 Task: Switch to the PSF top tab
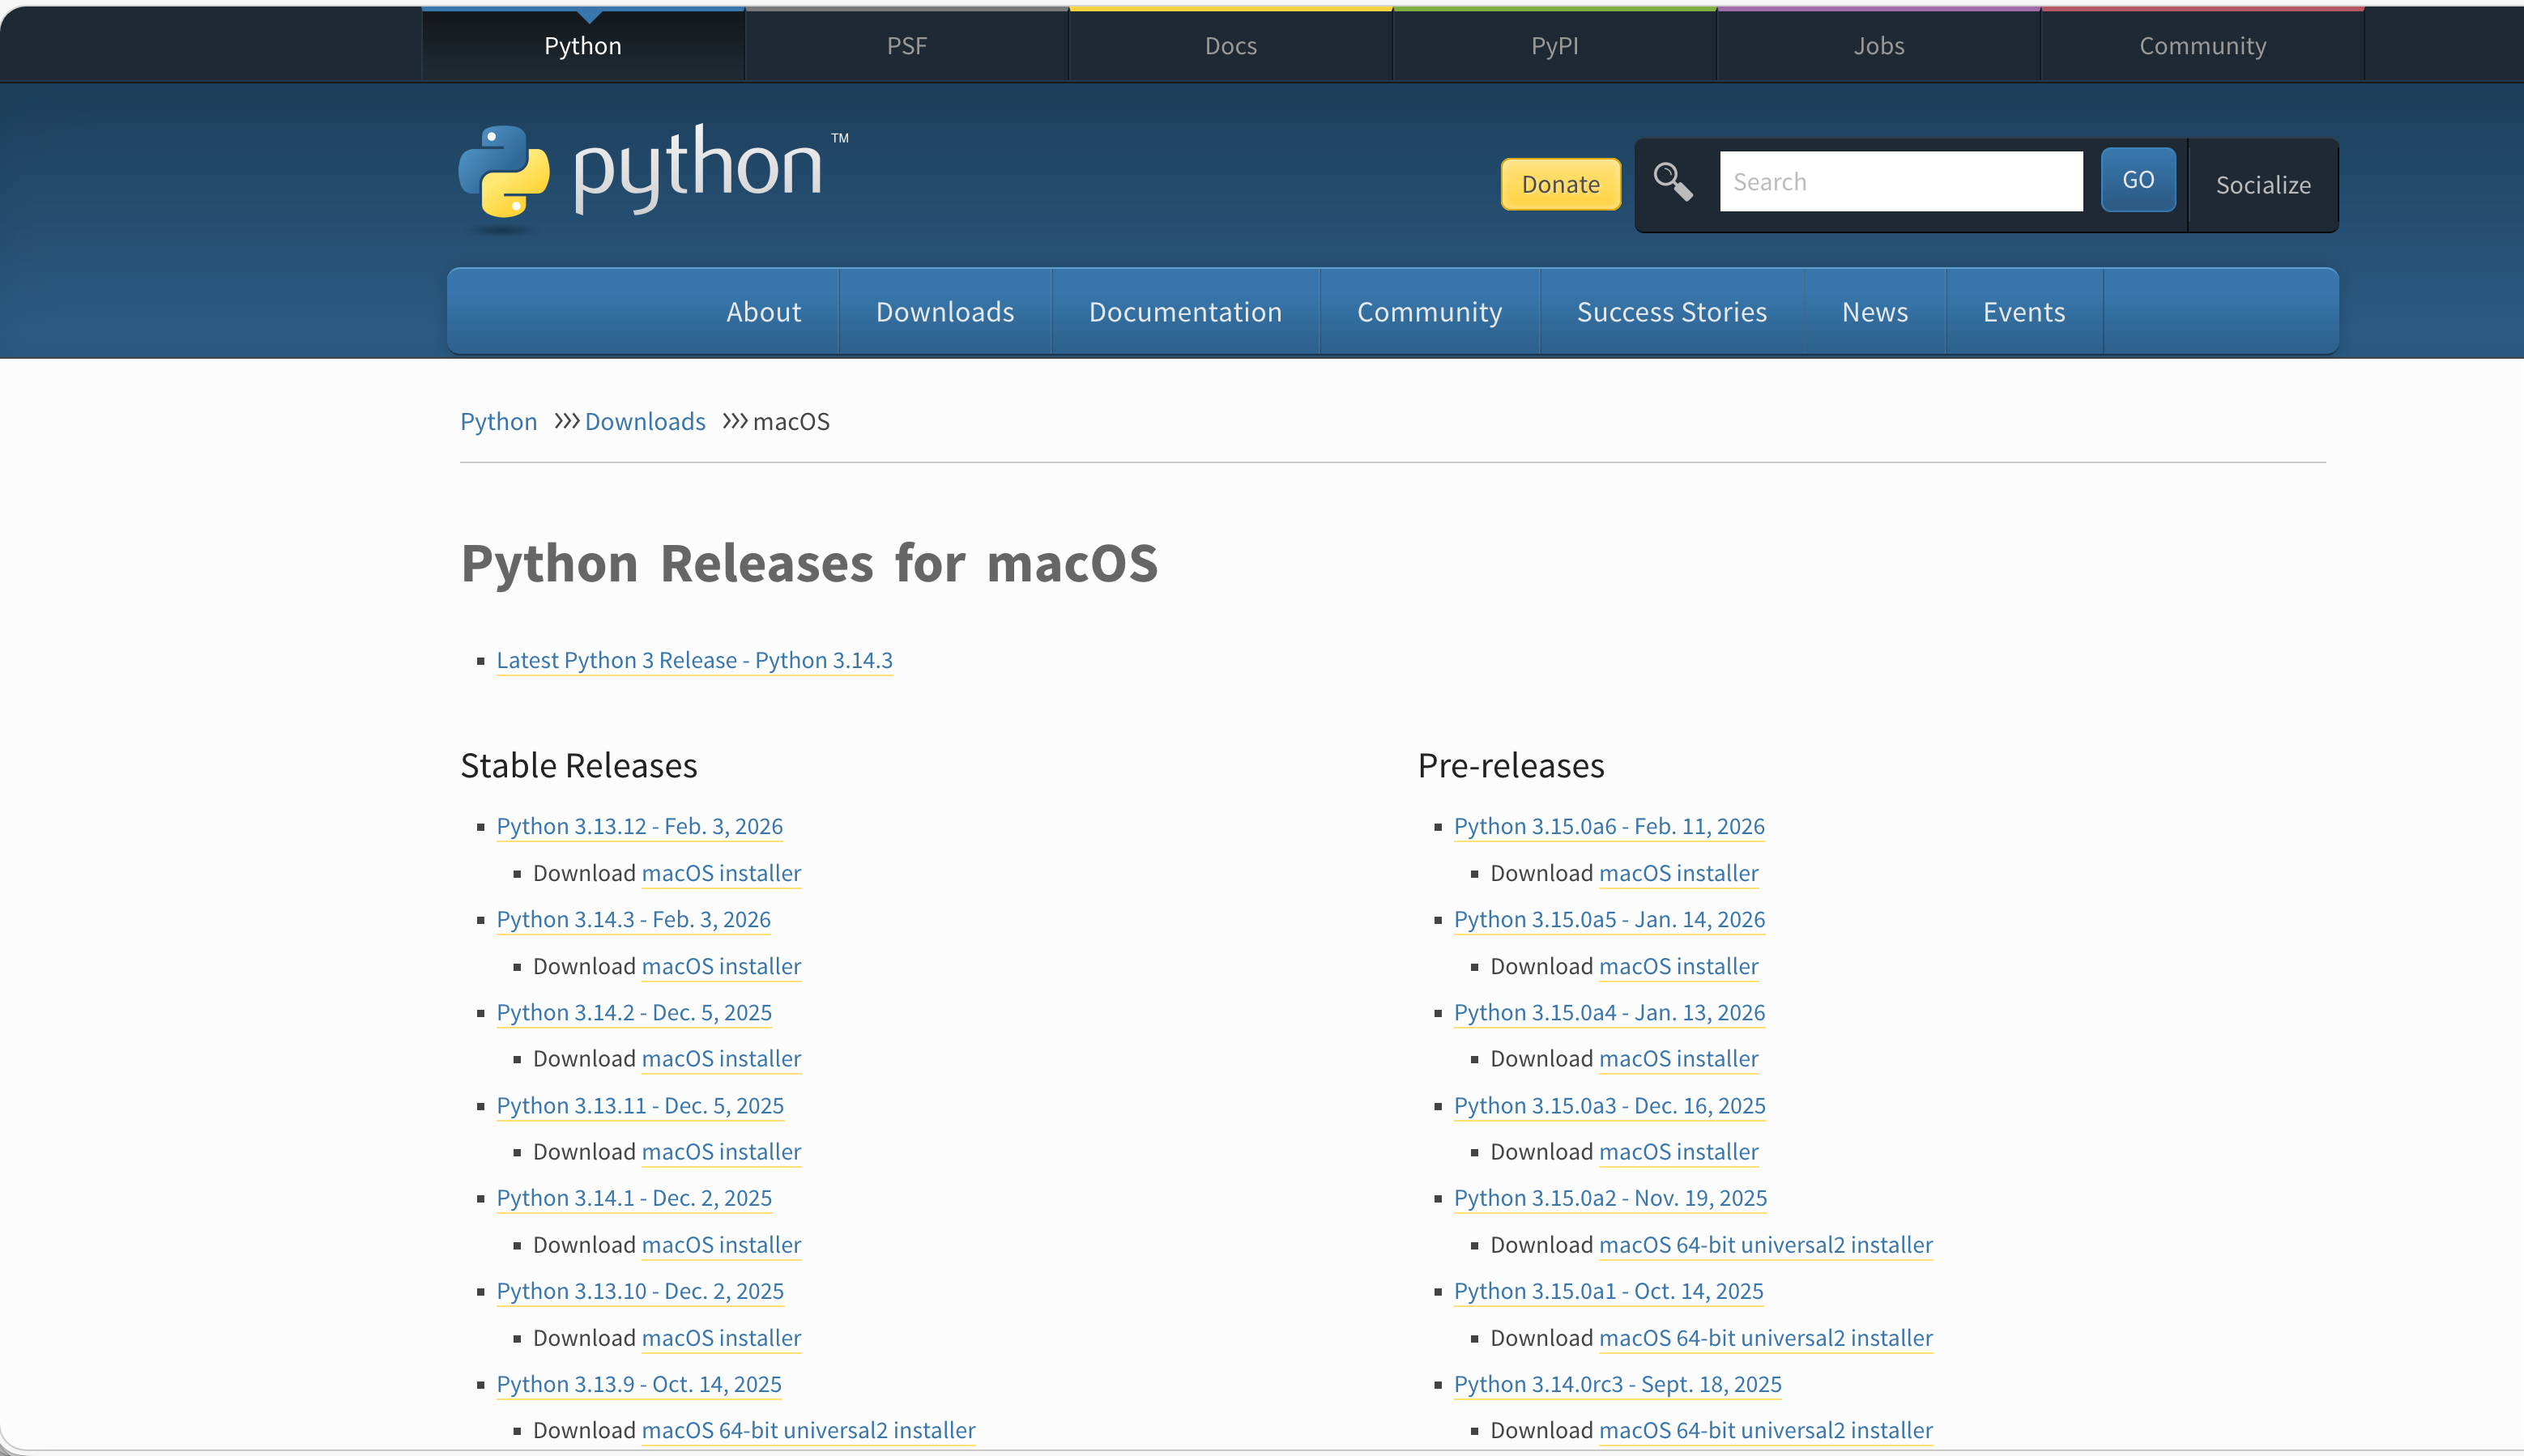pos(906,46)
